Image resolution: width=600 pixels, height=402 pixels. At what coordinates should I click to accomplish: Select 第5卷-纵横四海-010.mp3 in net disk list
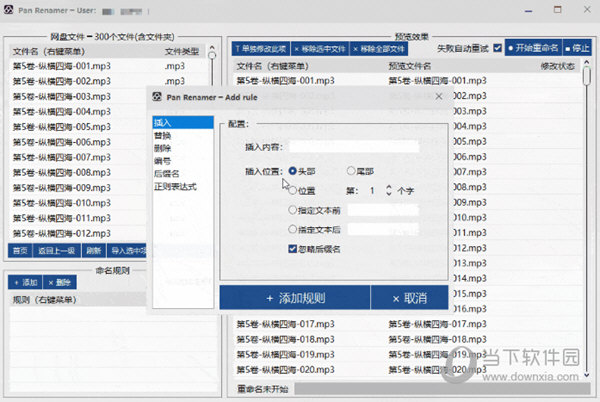[62, 203]
